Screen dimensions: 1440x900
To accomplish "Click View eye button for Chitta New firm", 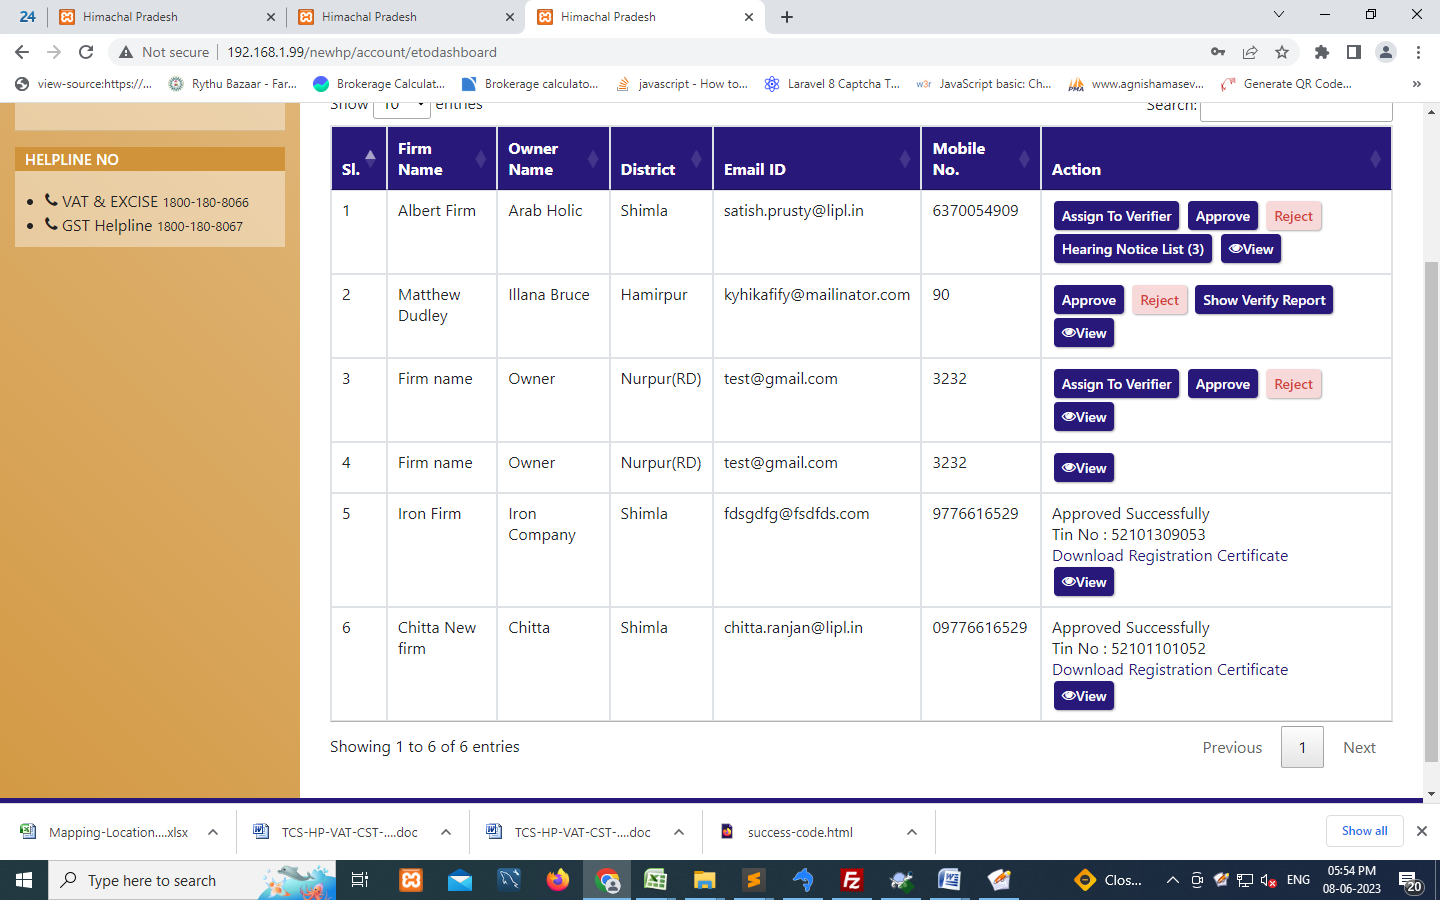I will [1083, 696].
